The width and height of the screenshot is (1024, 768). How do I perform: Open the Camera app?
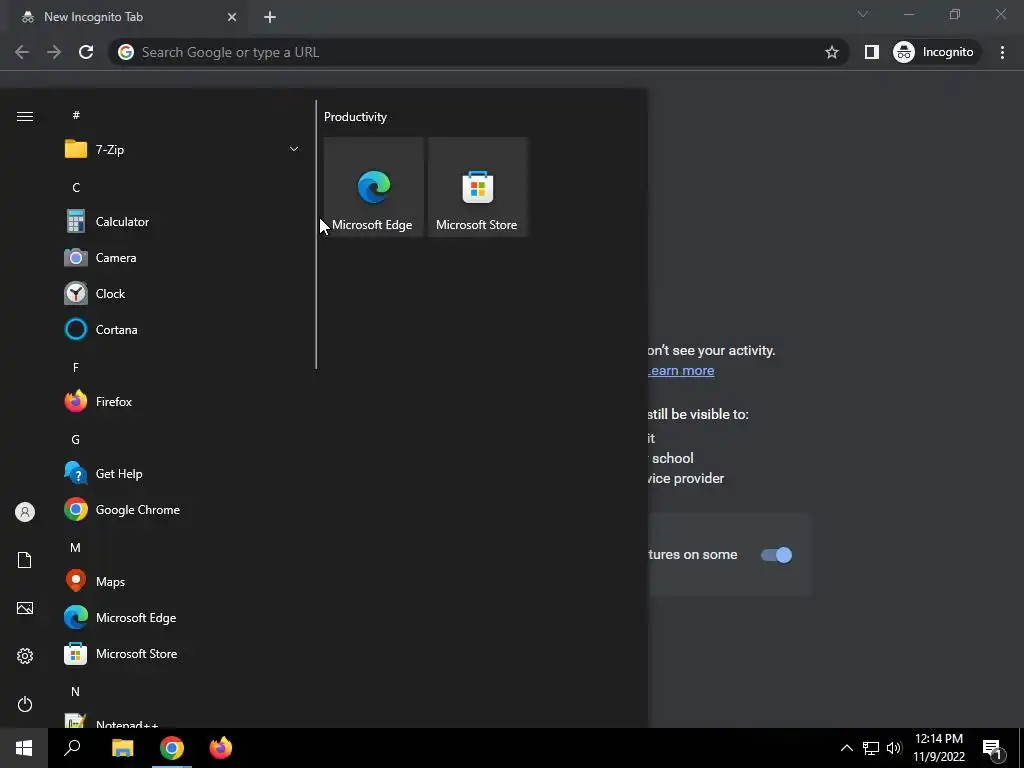pyautogui.click(x=181, y=258)
